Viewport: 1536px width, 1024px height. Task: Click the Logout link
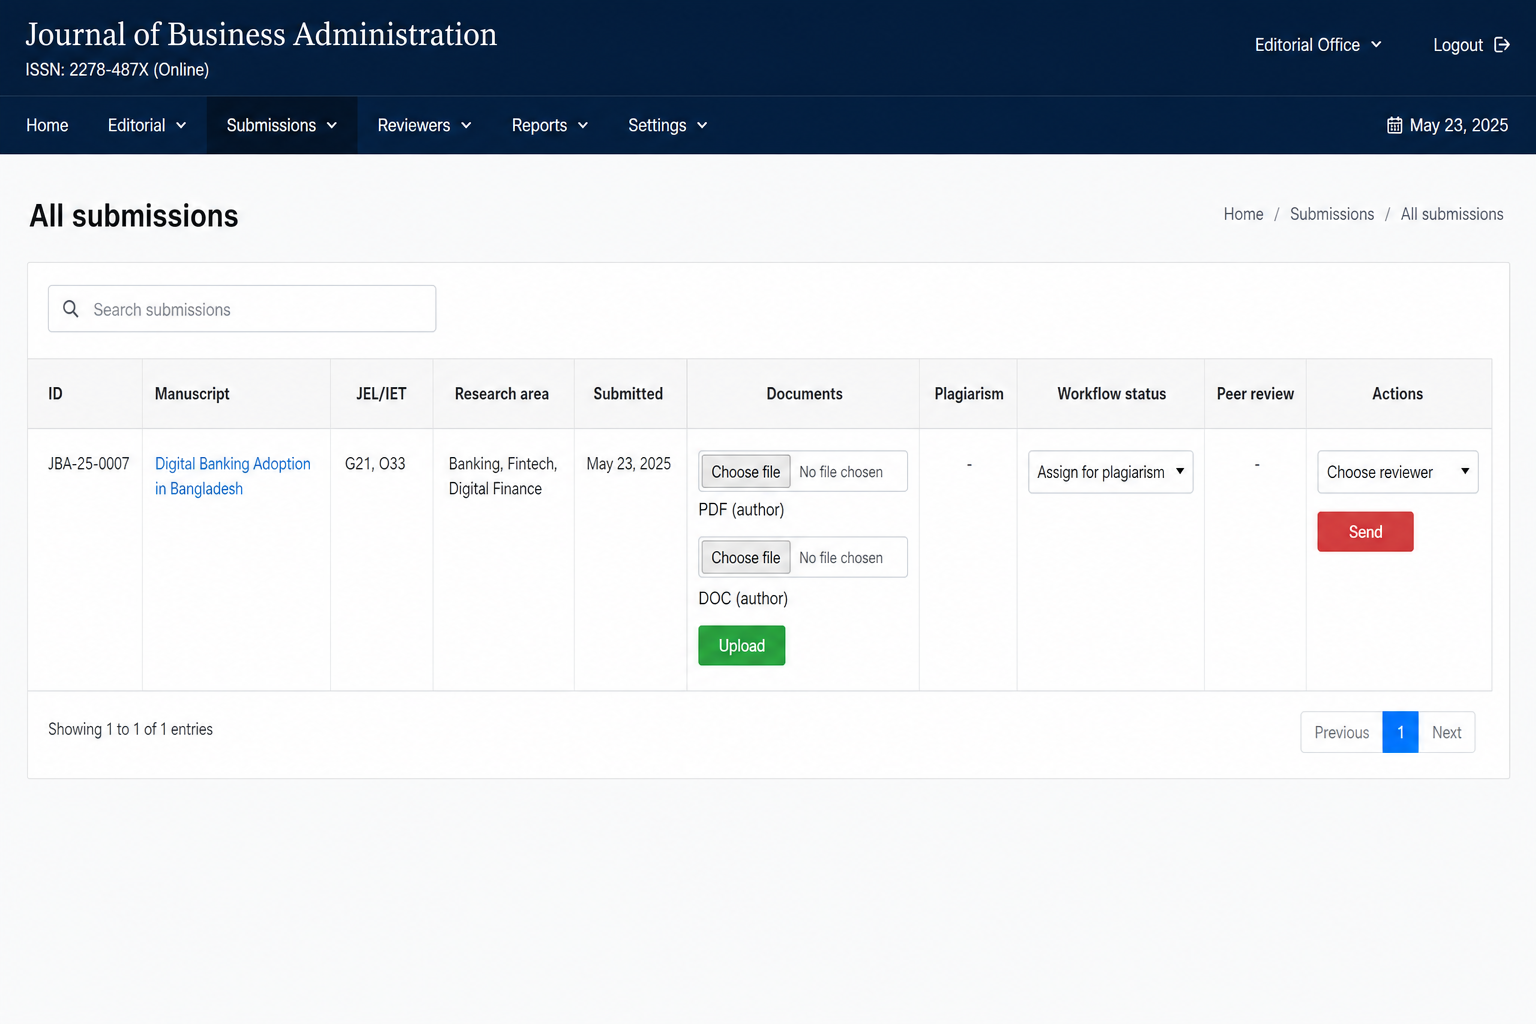point(1471,45)
